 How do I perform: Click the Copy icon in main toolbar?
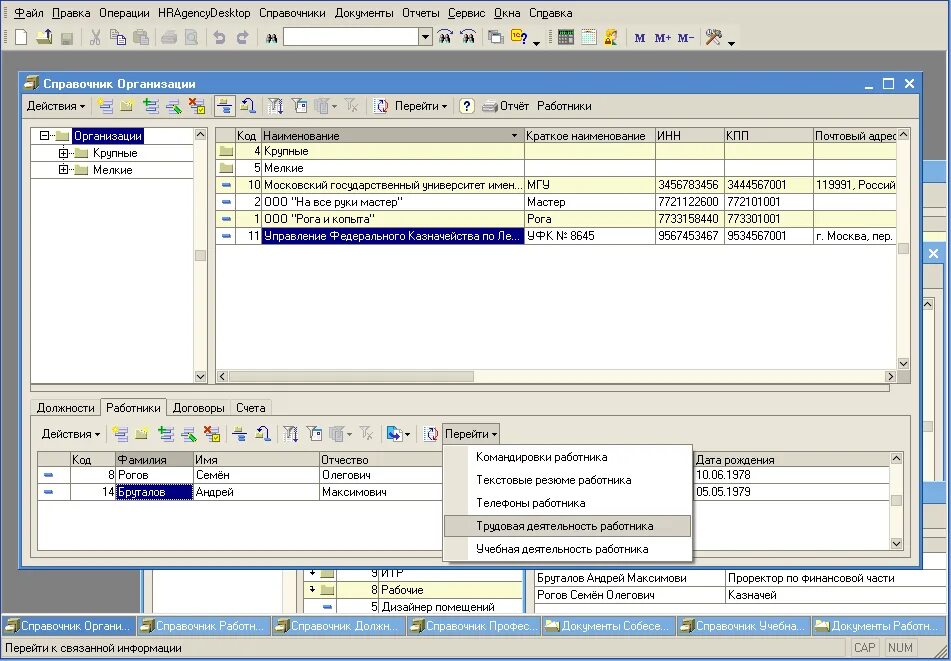118,37
